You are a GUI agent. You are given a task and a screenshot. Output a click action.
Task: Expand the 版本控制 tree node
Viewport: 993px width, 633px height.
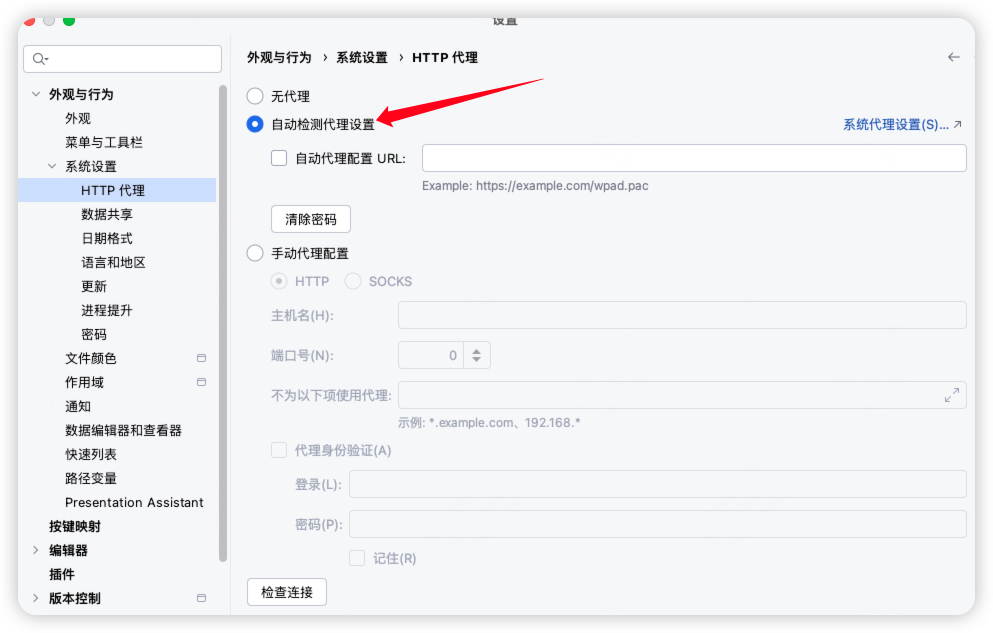point(36,598)
